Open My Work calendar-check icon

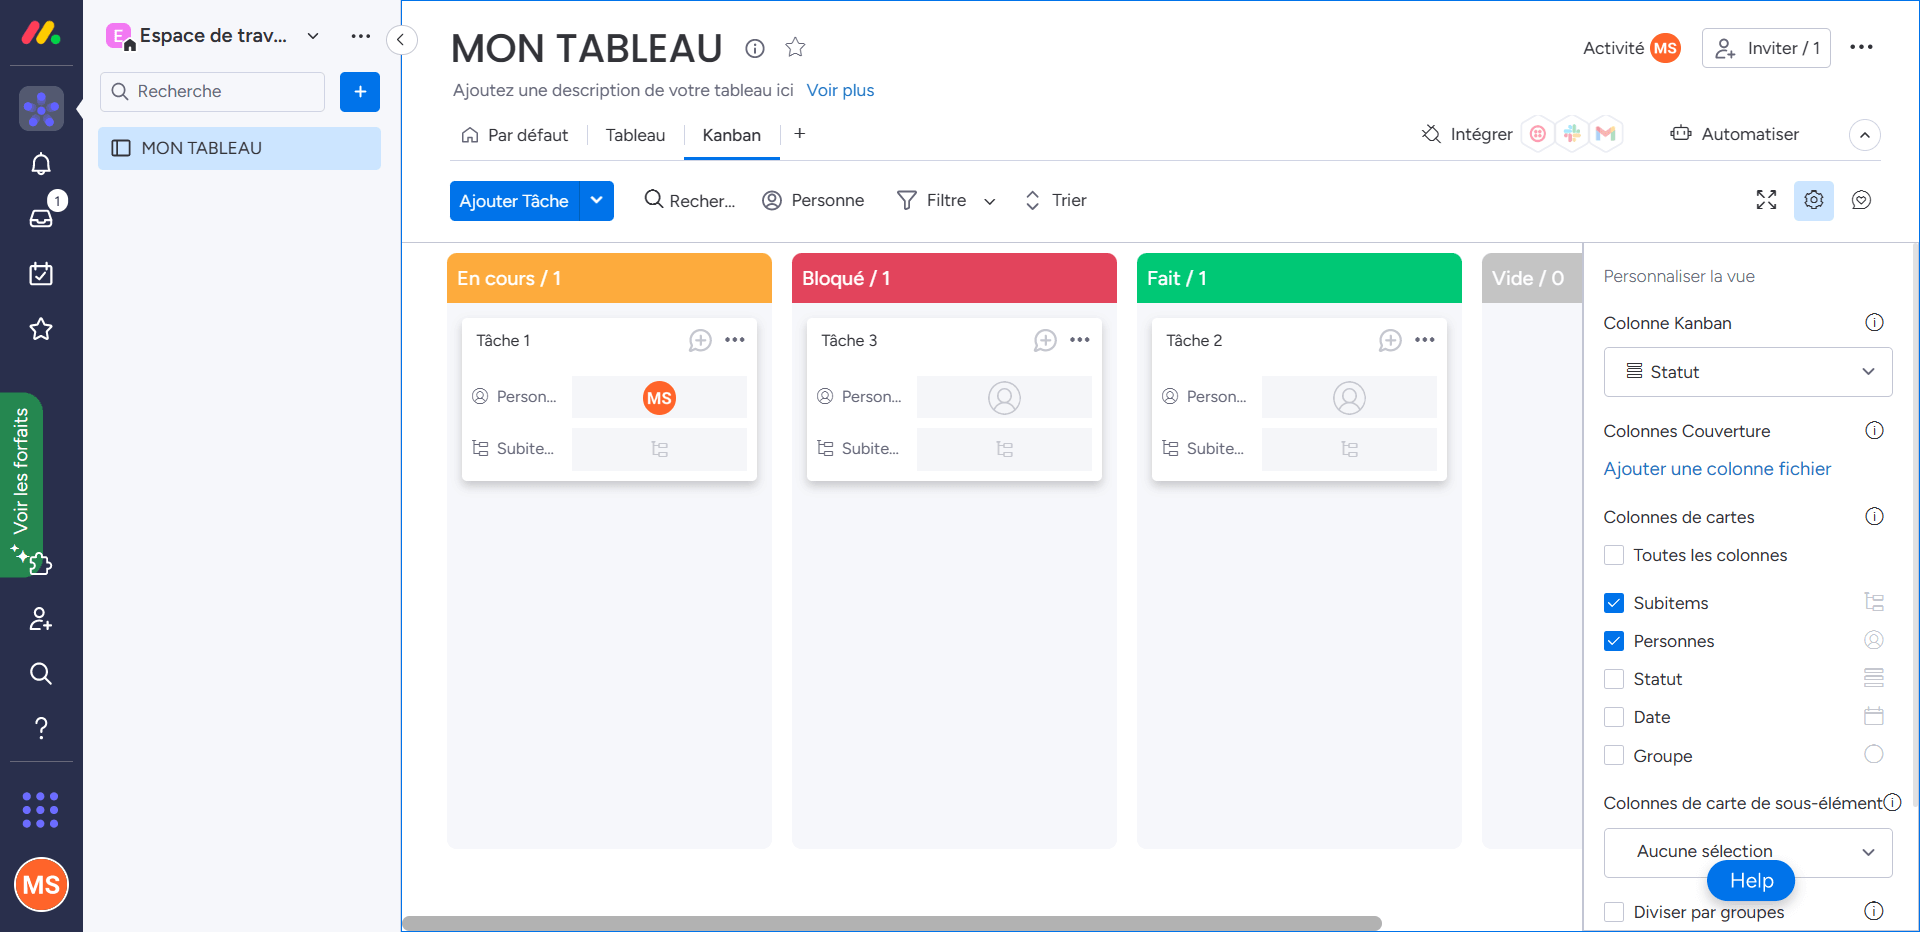(41, 274)
